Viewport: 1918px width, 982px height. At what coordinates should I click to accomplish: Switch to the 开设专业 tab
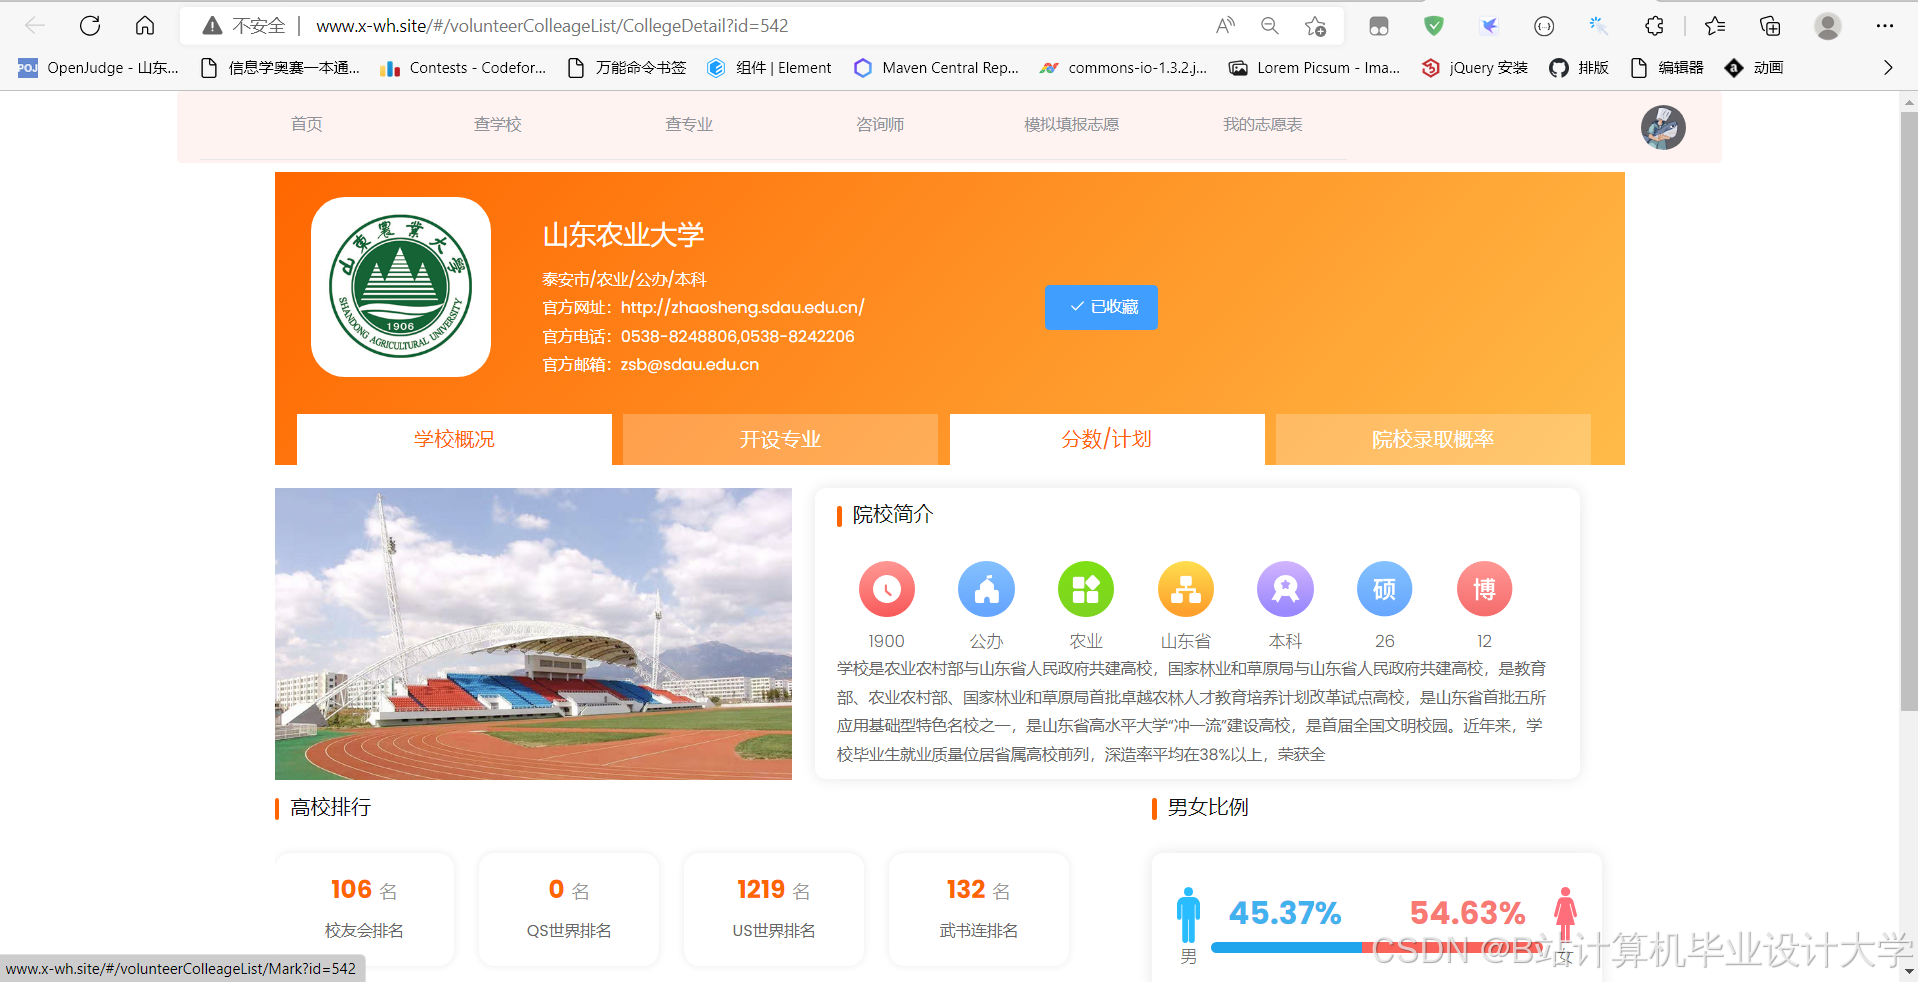tap(780, 439)
